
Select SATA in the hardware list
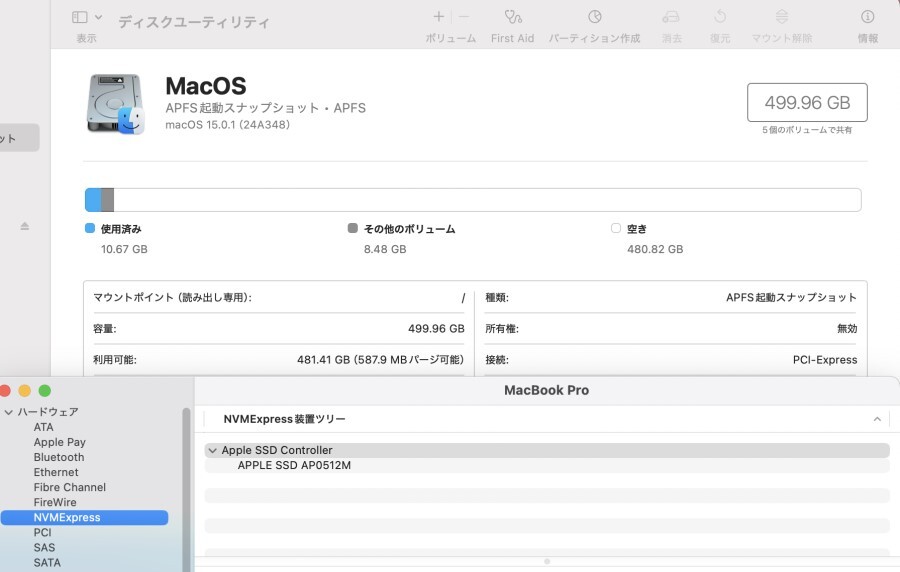click(x=47, y=562)
